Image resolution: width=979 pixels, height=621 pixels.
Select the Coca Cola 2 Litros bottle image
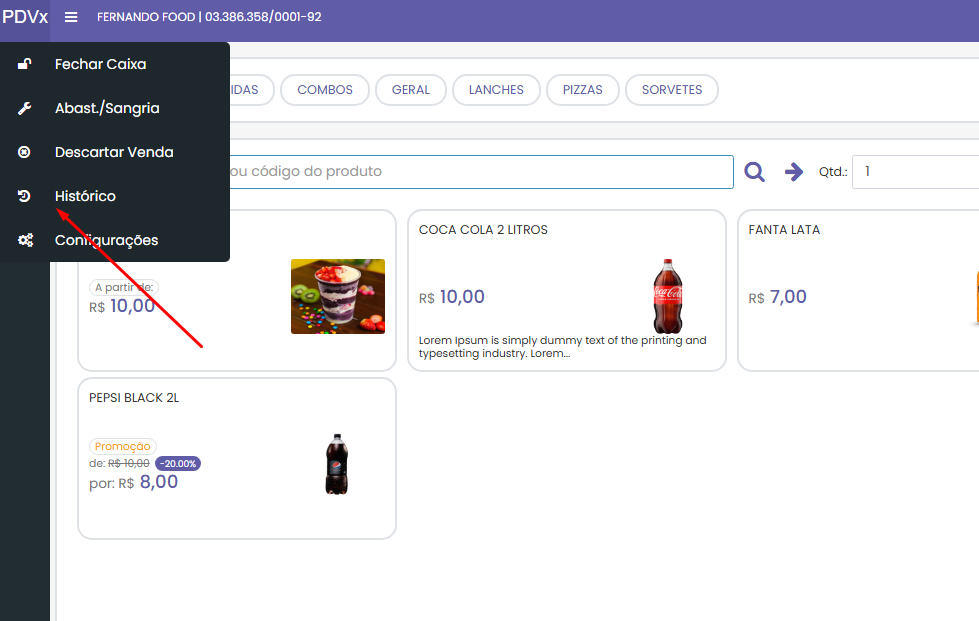[x=667, y=296]
